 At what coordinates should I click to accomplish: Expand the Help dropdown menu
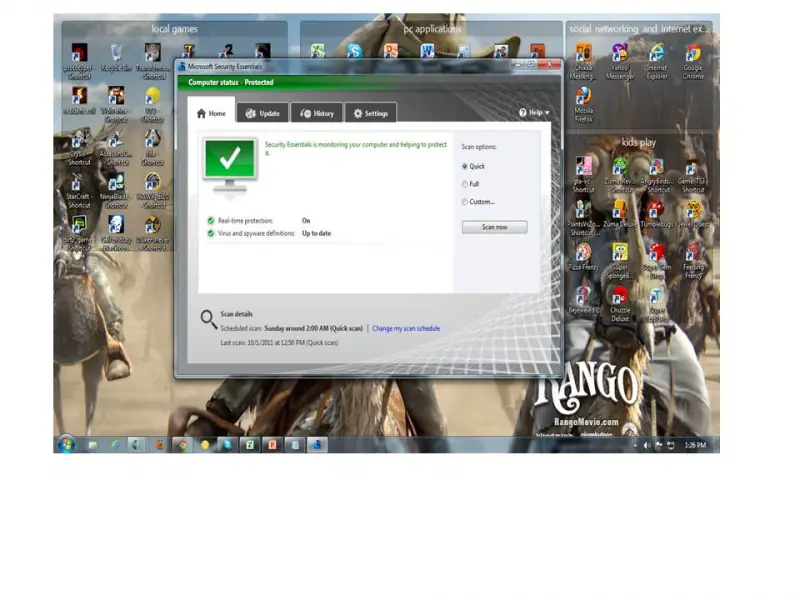point(534,112)
